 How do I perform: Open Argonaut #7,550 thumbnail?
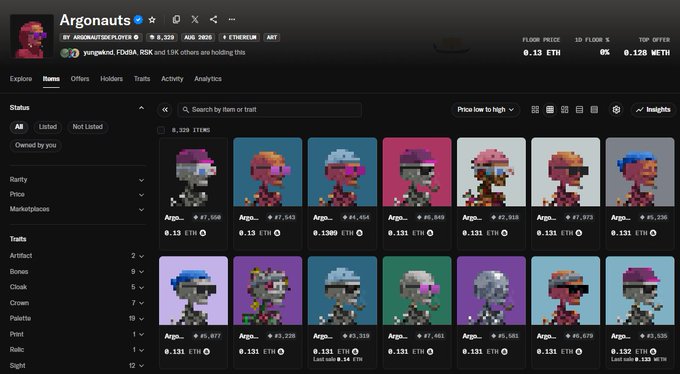(x=193, y=172)
